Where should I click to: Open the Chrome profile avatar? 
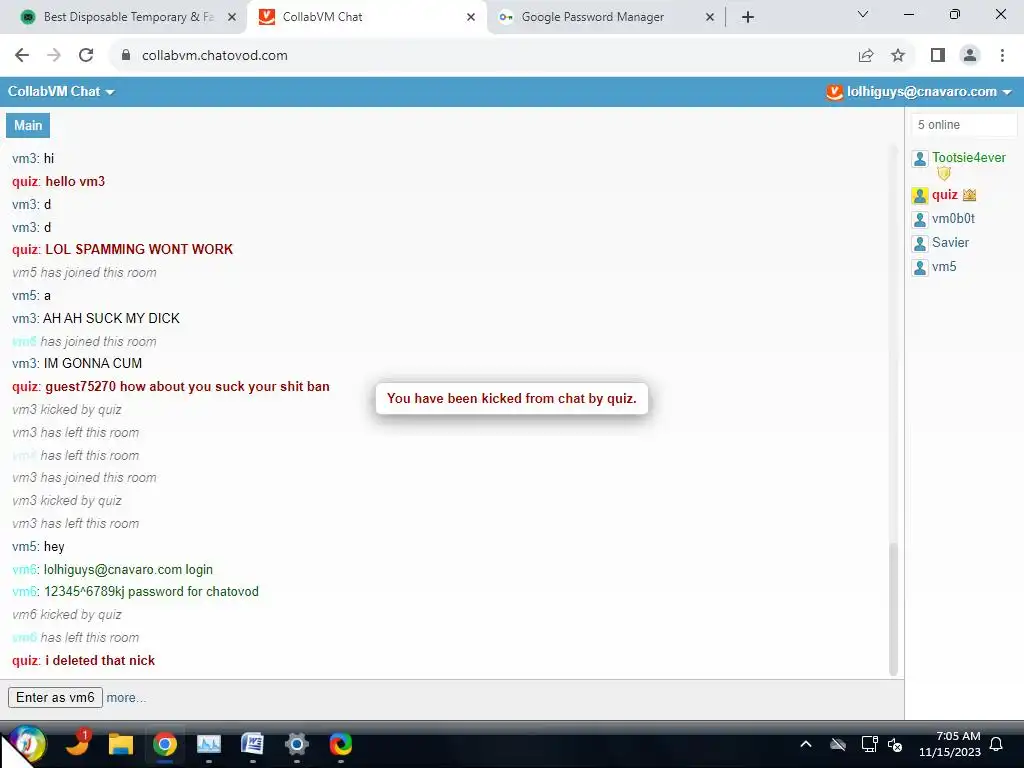pos(970,56)
